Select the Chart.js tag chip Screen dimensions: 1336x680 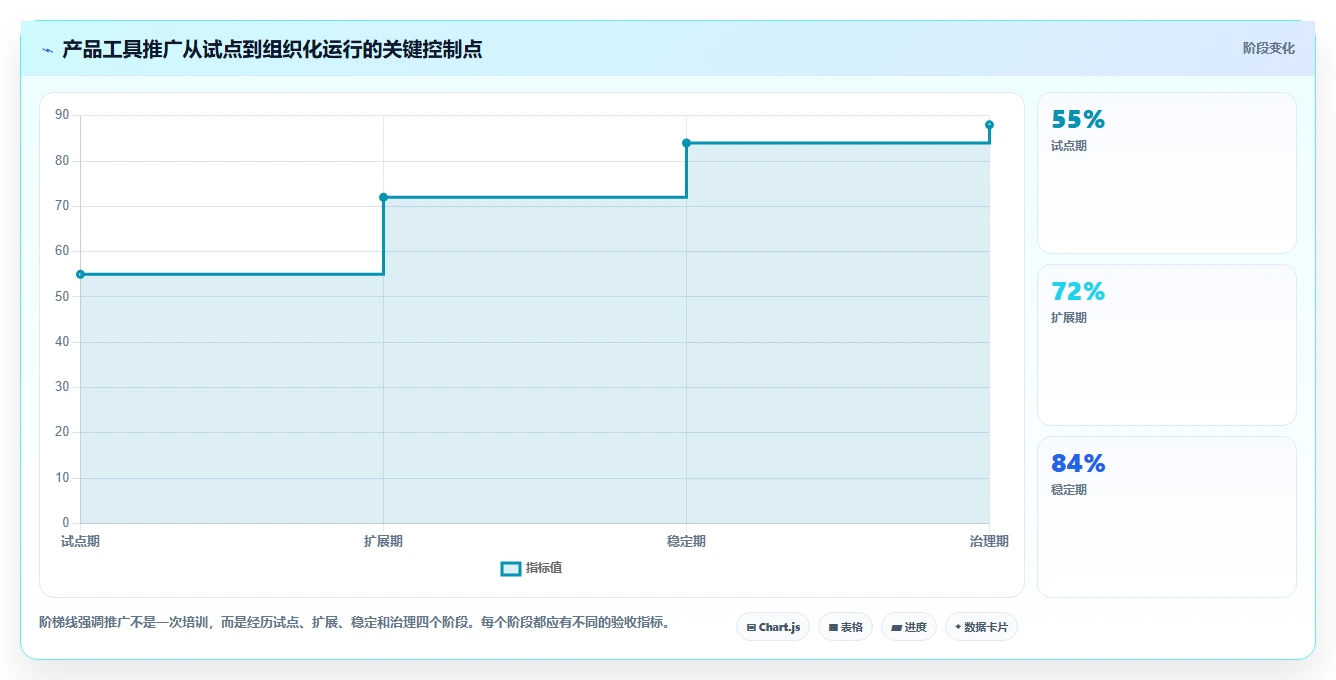coord(773,627)
